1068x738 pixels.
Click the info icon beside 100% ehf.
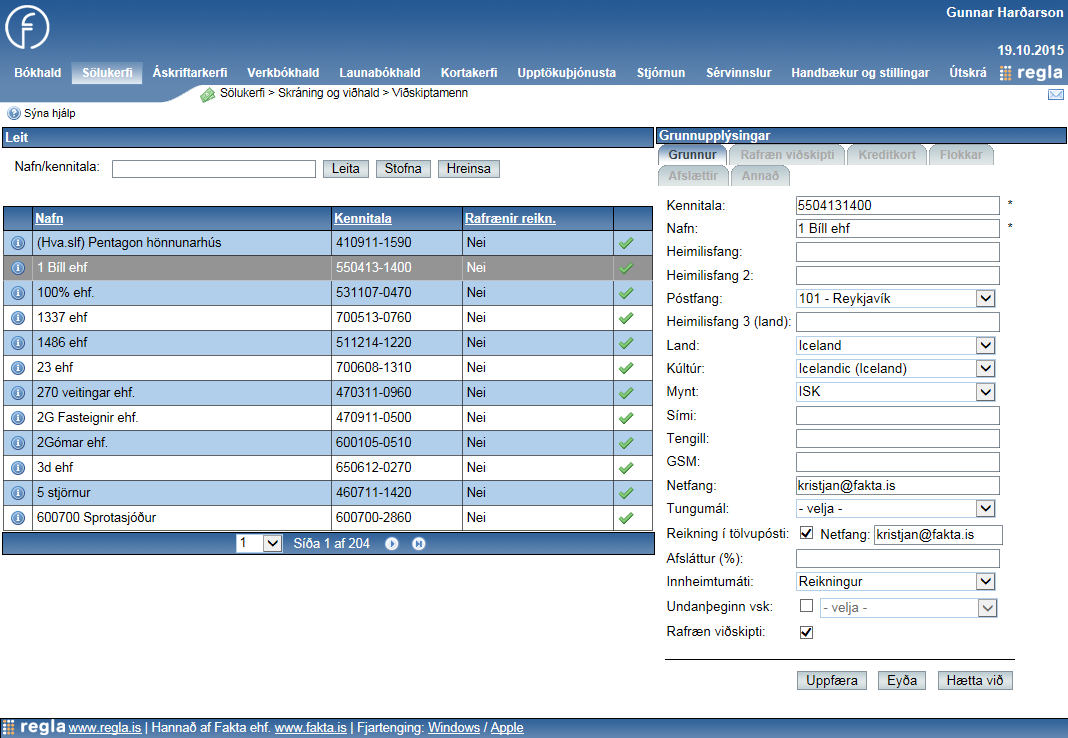(x=17, y=293)
